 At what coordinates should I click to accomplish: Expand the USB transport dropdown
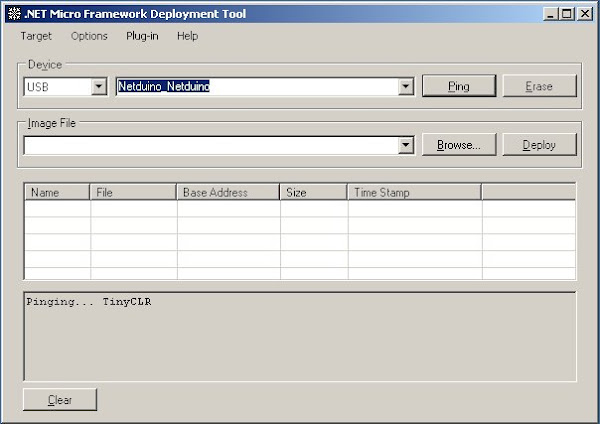[x=99, y=86]
